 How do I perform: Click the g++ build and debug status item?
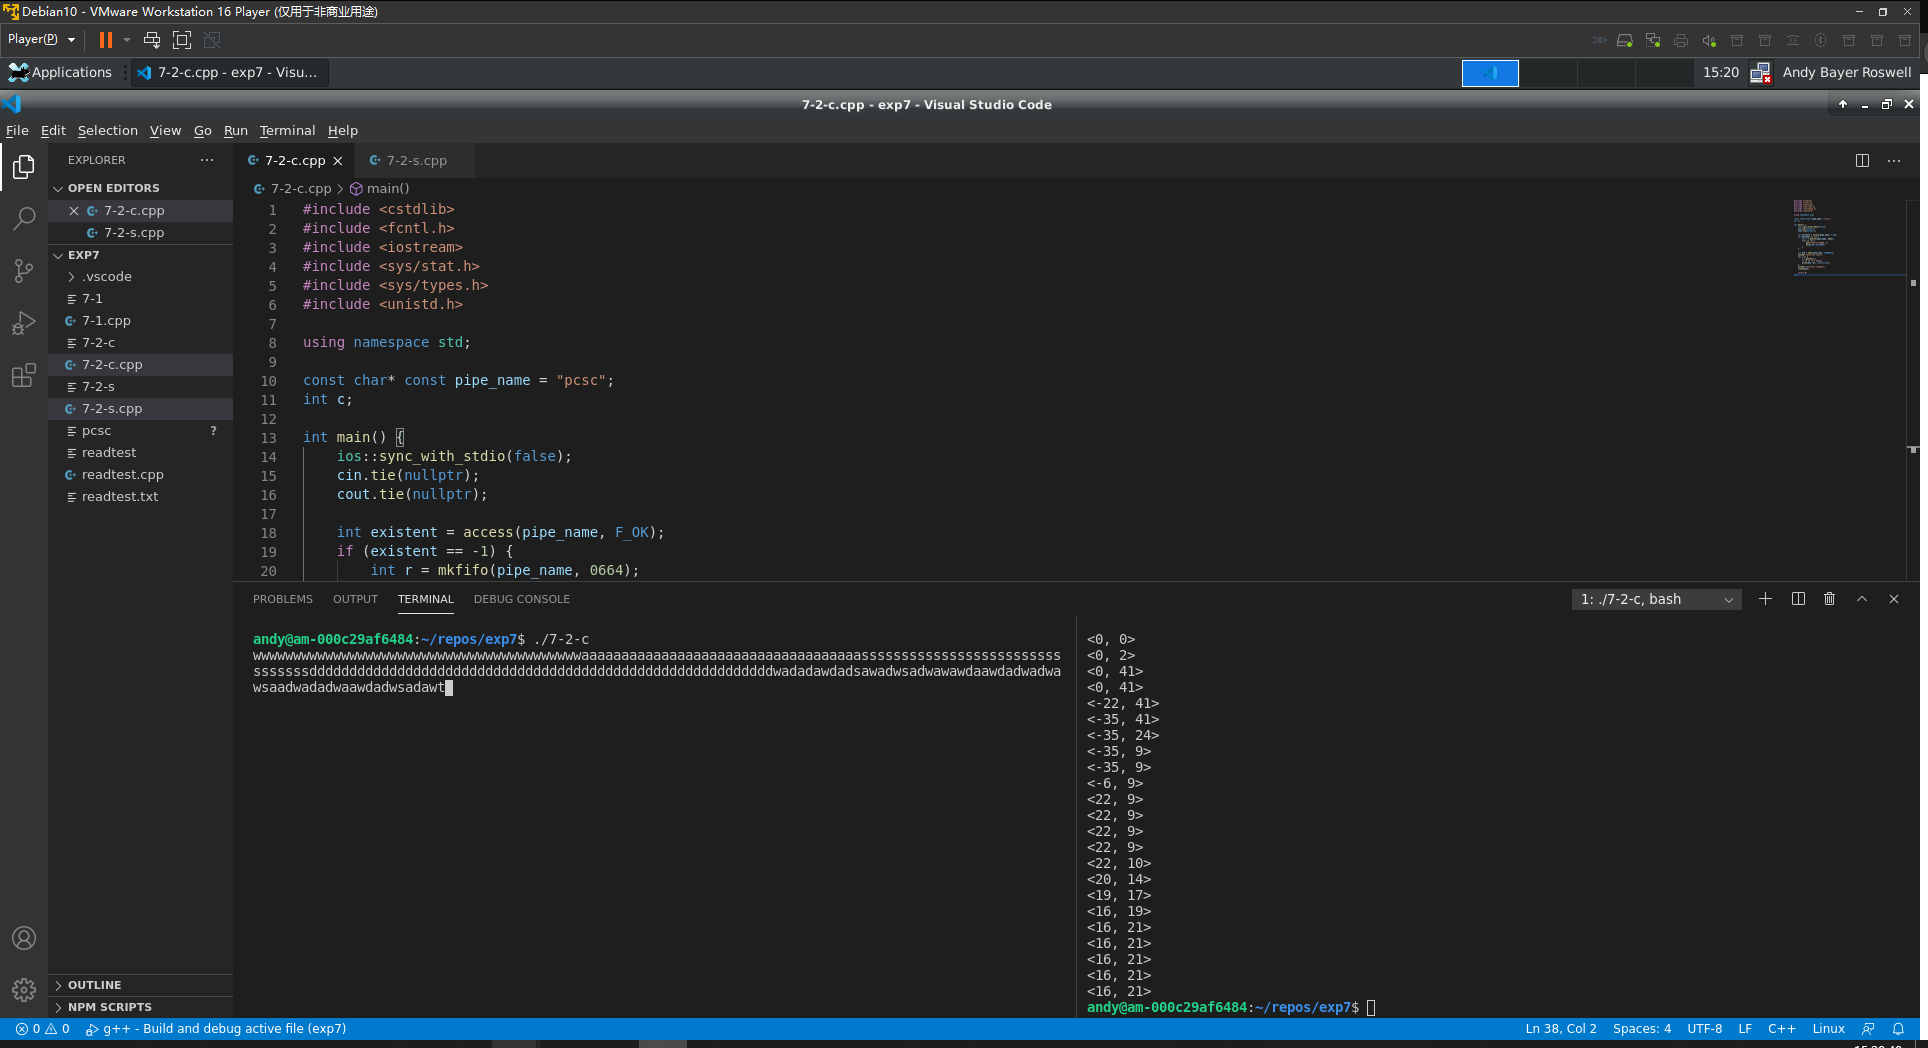coord(216,1028)
